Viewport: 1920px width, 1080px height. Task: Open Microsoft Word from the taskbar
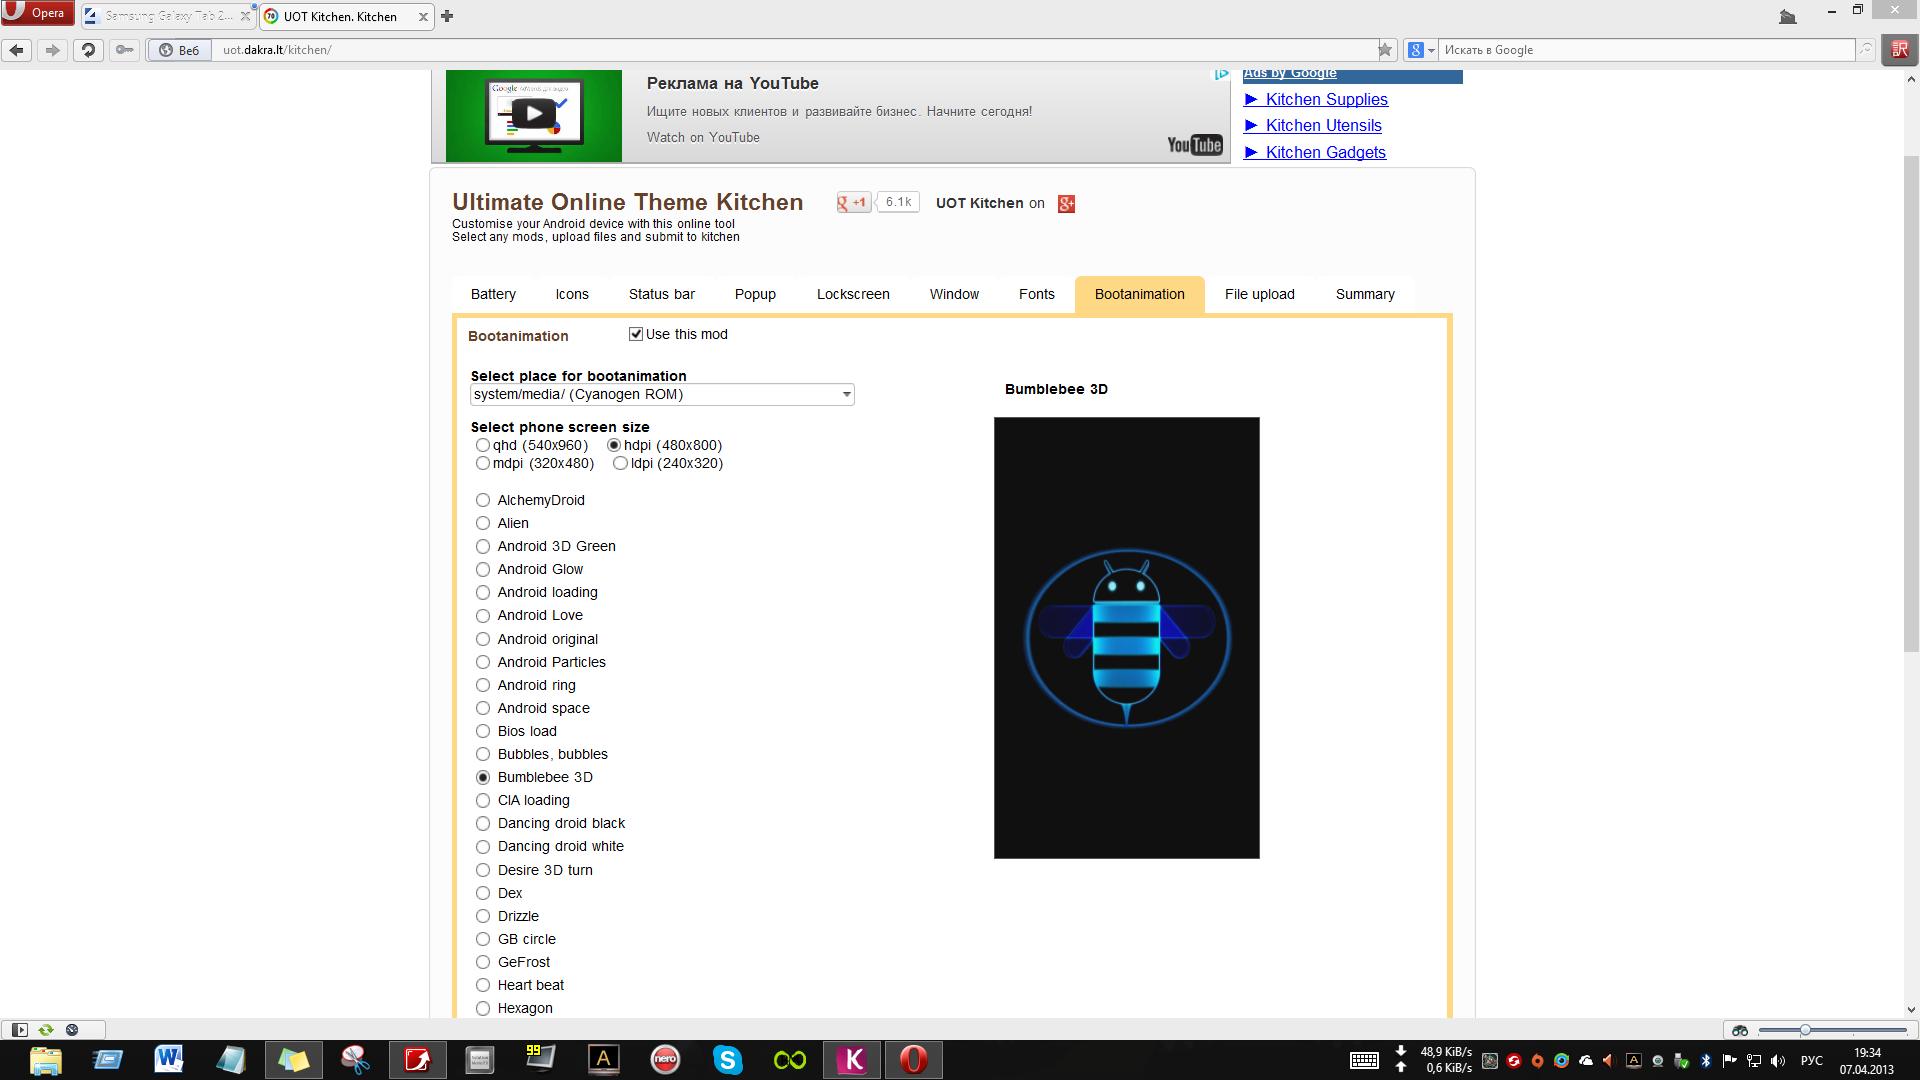pos(169,1059)
